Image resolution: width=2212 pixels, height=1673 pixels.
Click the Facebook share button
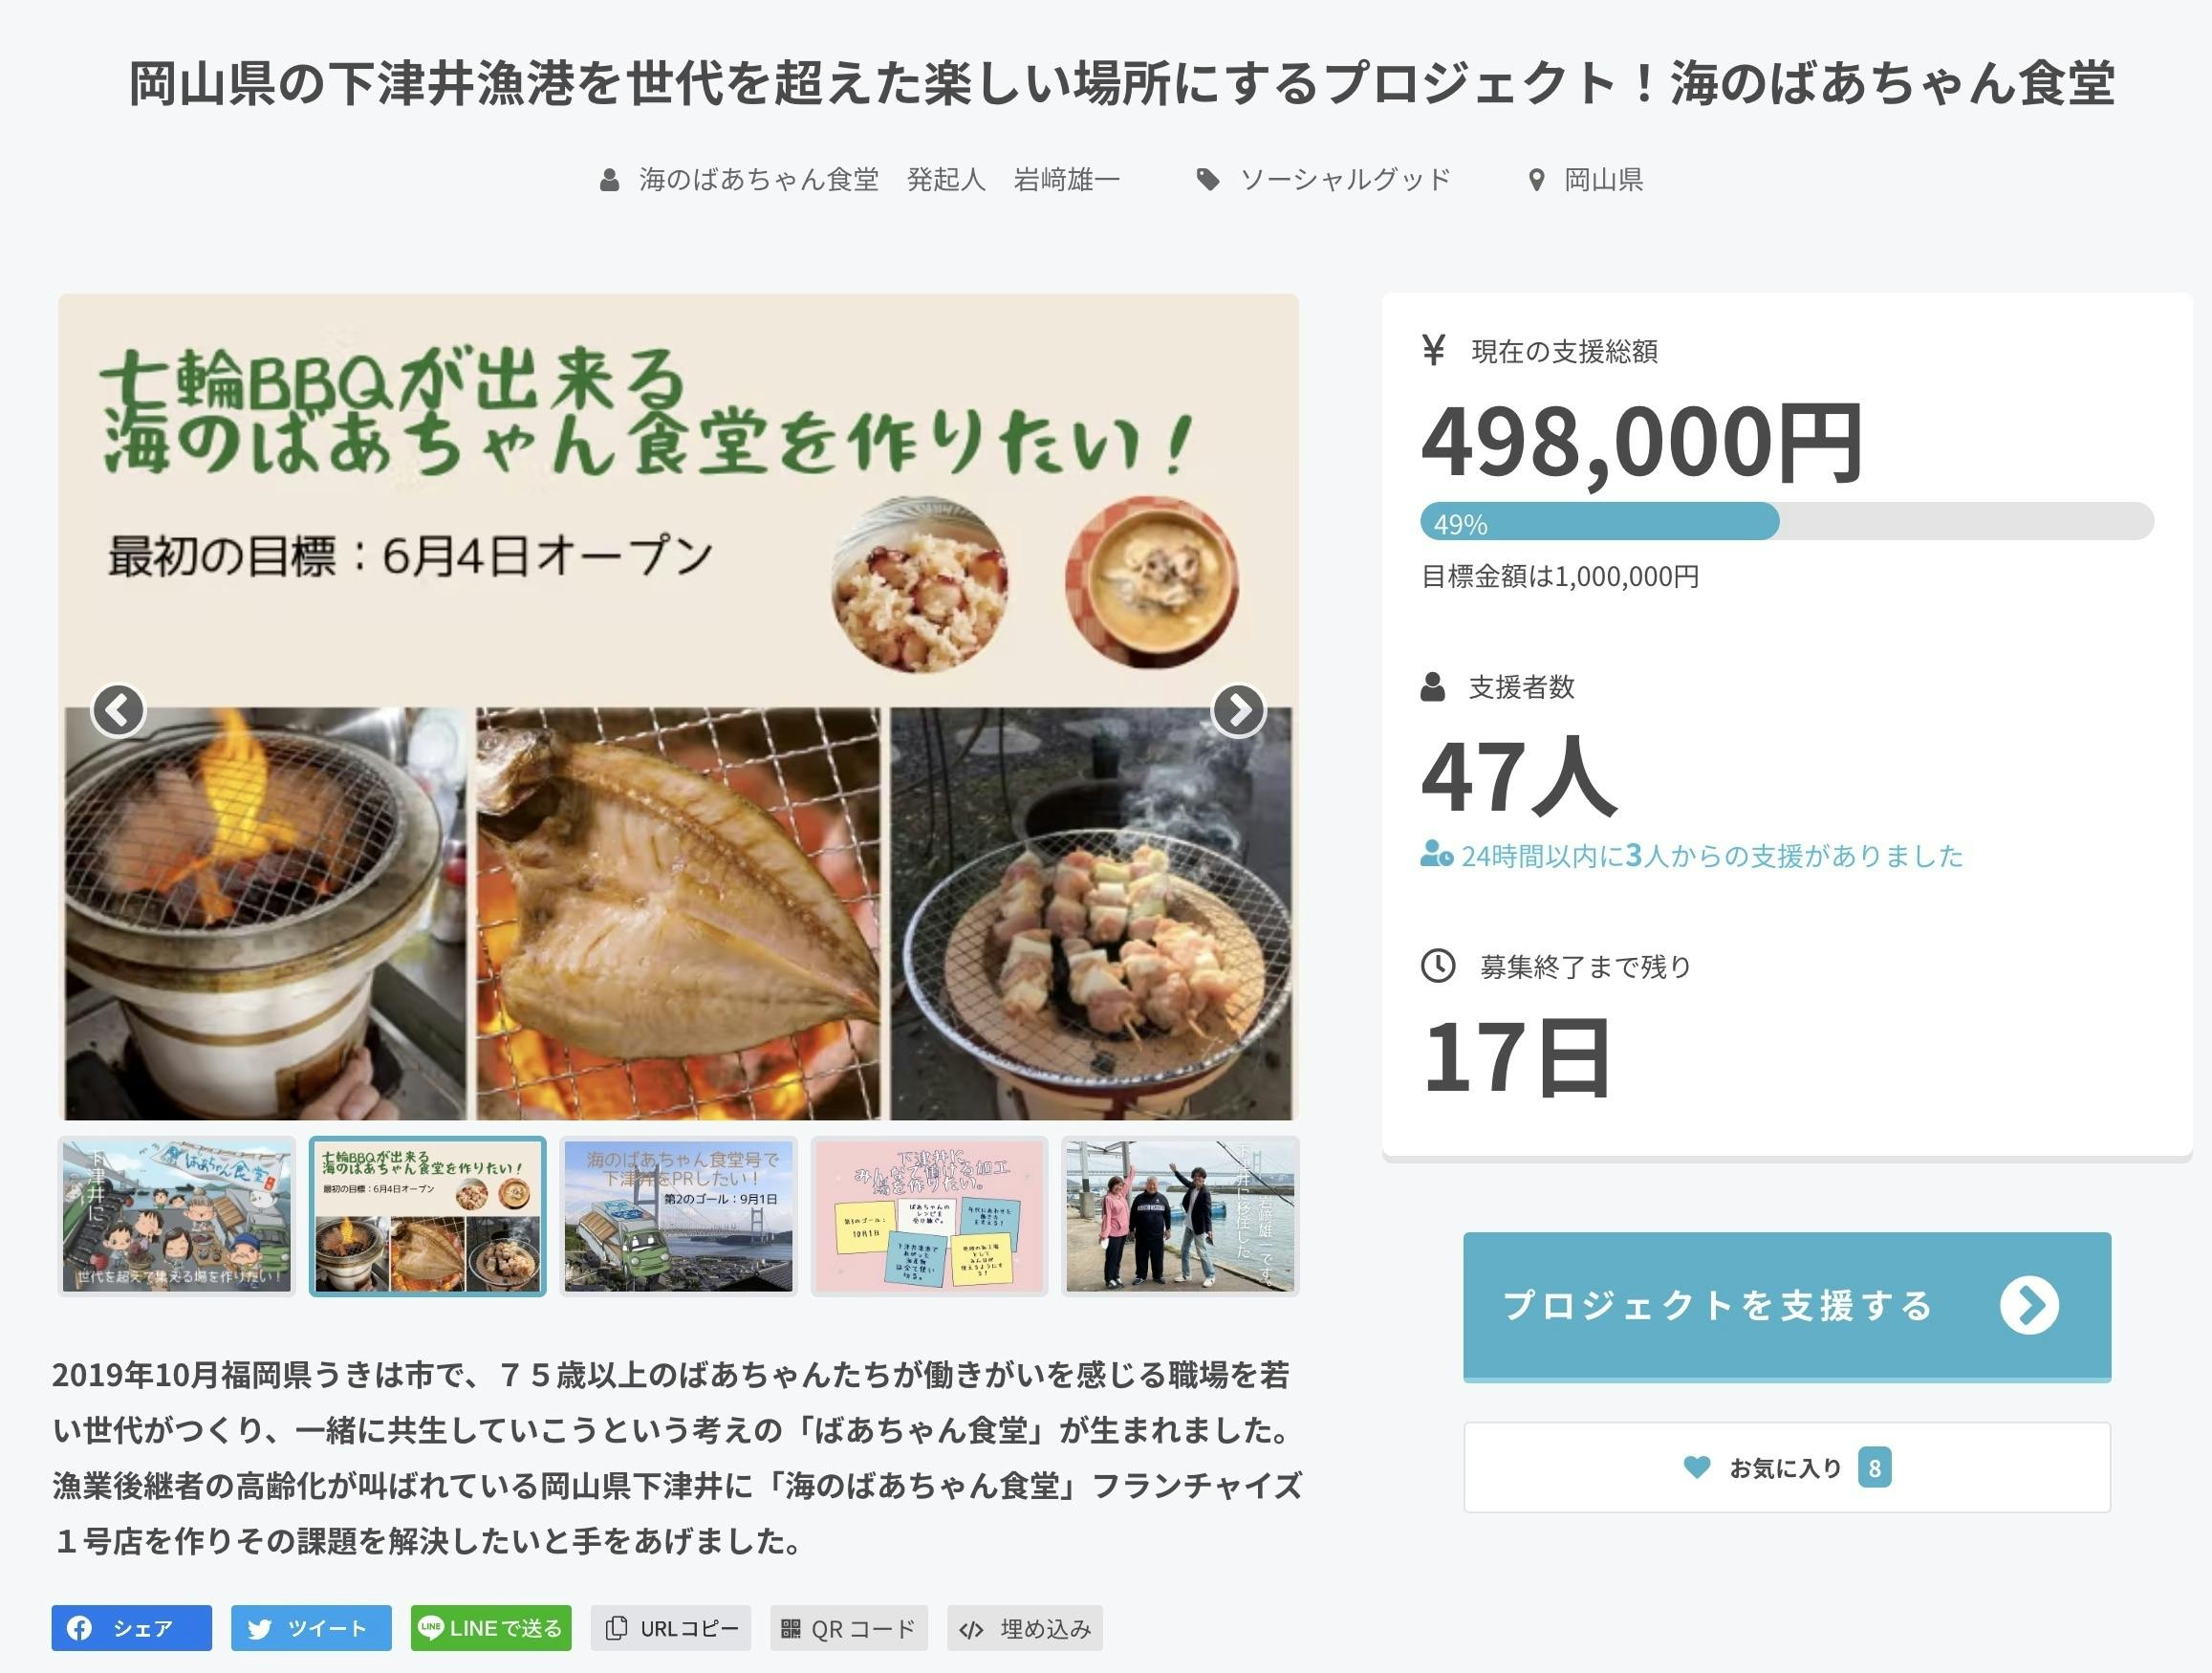coord(131,1628)
